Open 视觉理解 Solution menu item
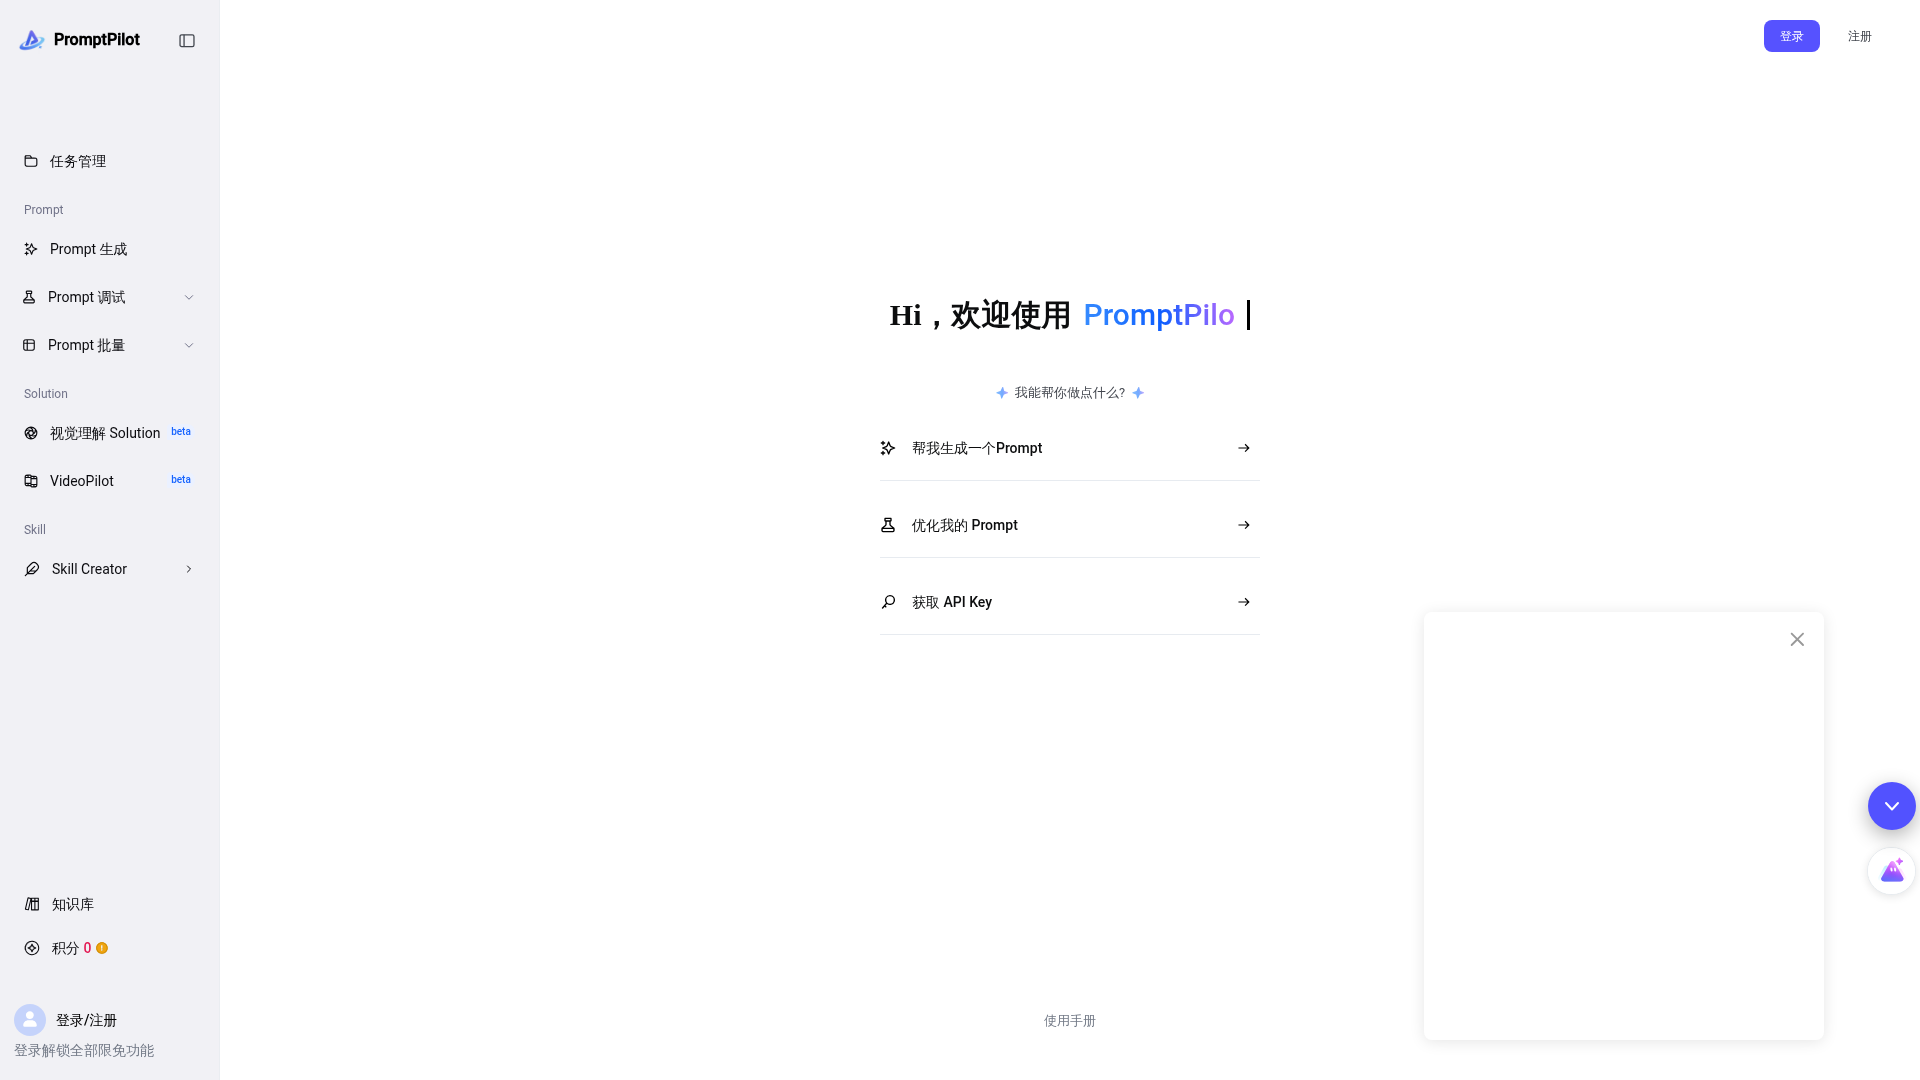The image size is (1920, 1080). tap(110, 433)
